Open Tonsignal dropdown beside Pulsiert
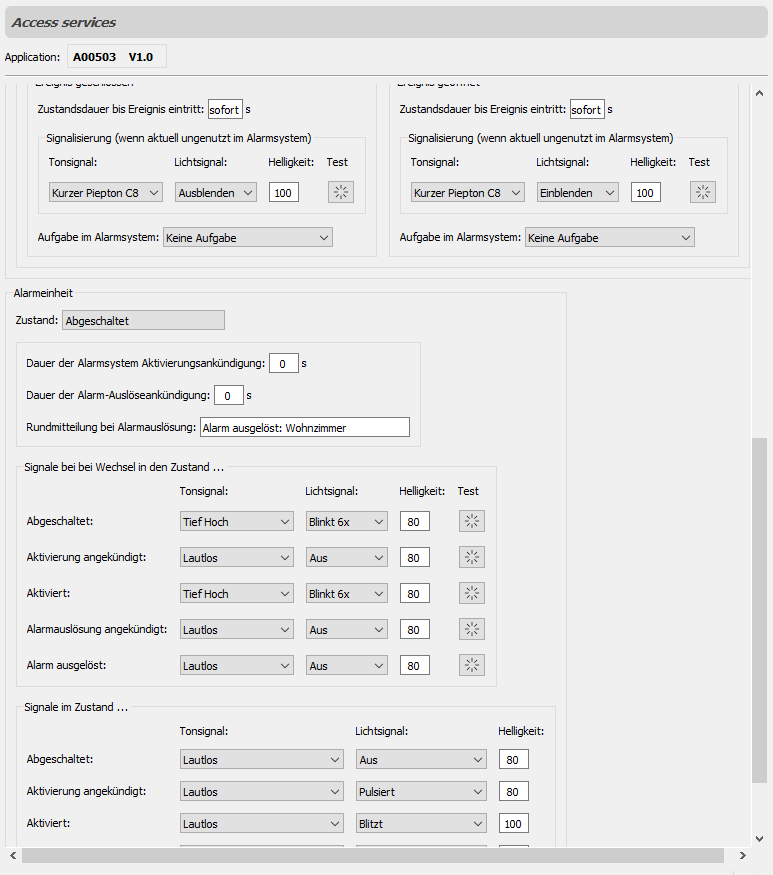This screenshot has width=773, height=875. 262,791
